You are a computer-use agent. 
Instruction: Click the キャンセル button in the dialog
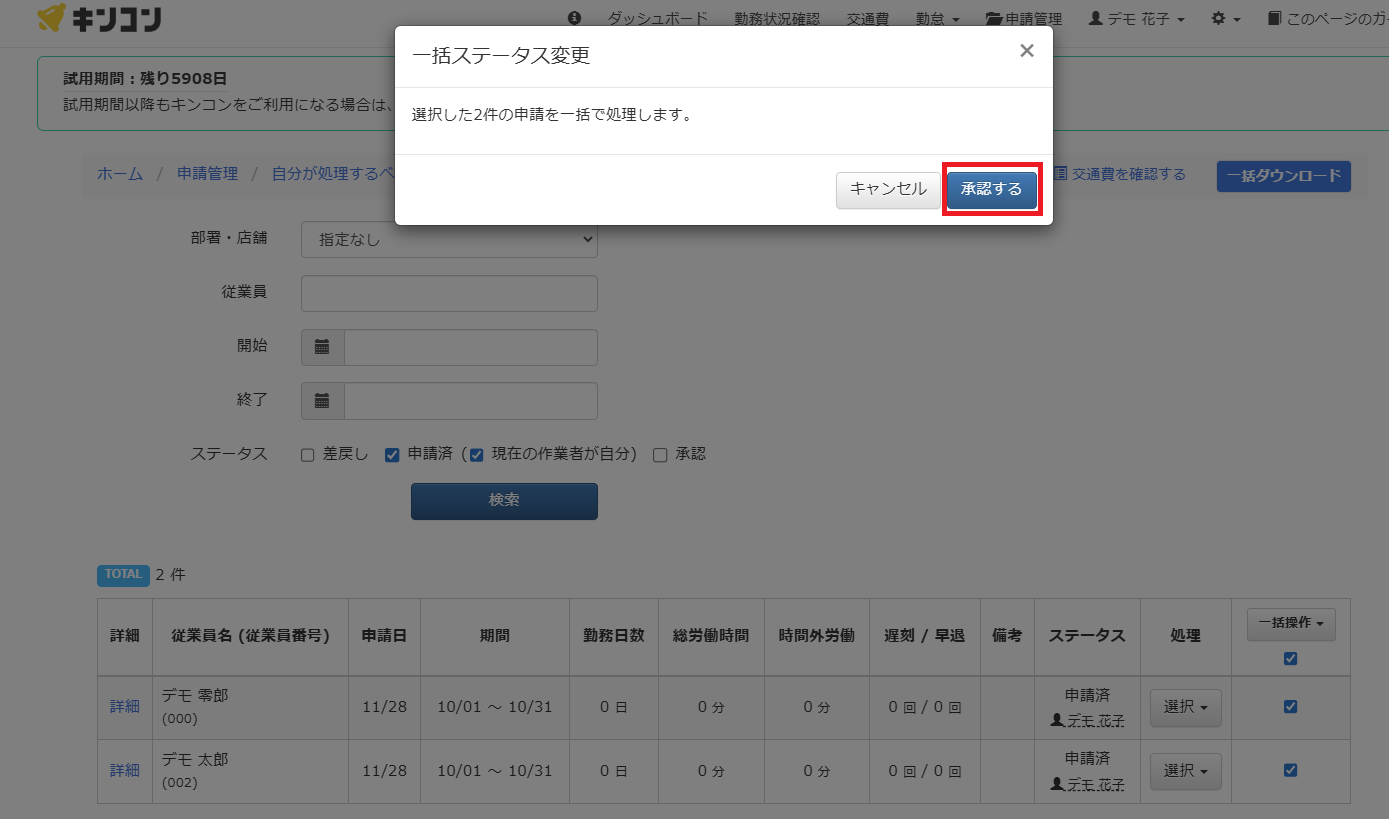tap(888, 189)
